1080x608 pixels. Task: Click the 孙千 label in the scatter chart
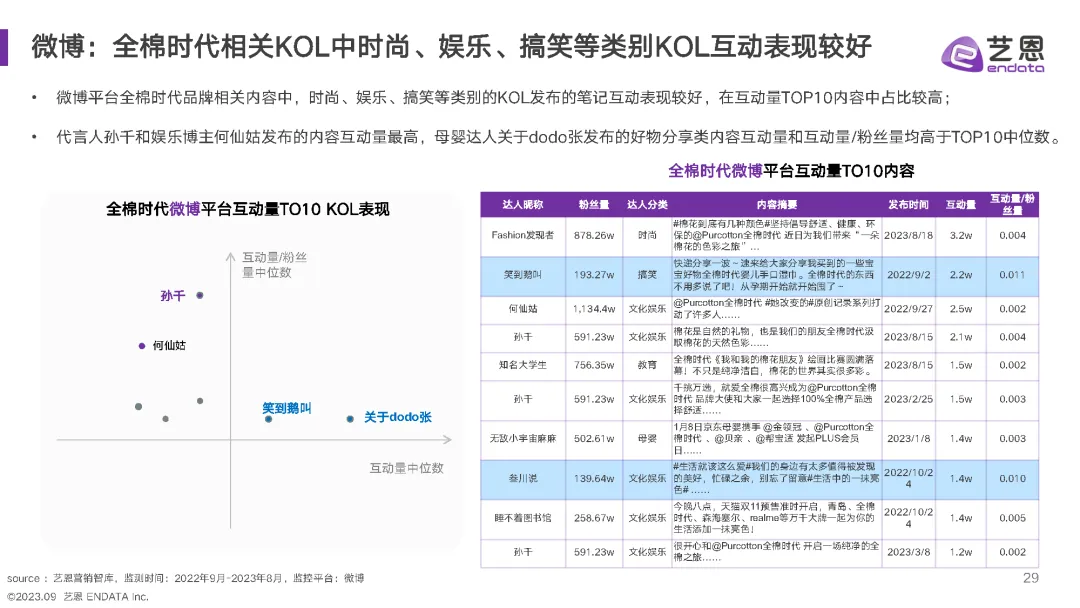pyautogui.click(x=172, y=296)
